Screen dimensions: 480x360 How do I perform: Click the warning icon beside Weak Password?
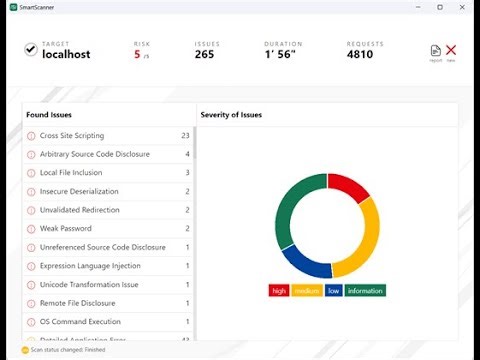pyautogui.click(x=31, y=229)
